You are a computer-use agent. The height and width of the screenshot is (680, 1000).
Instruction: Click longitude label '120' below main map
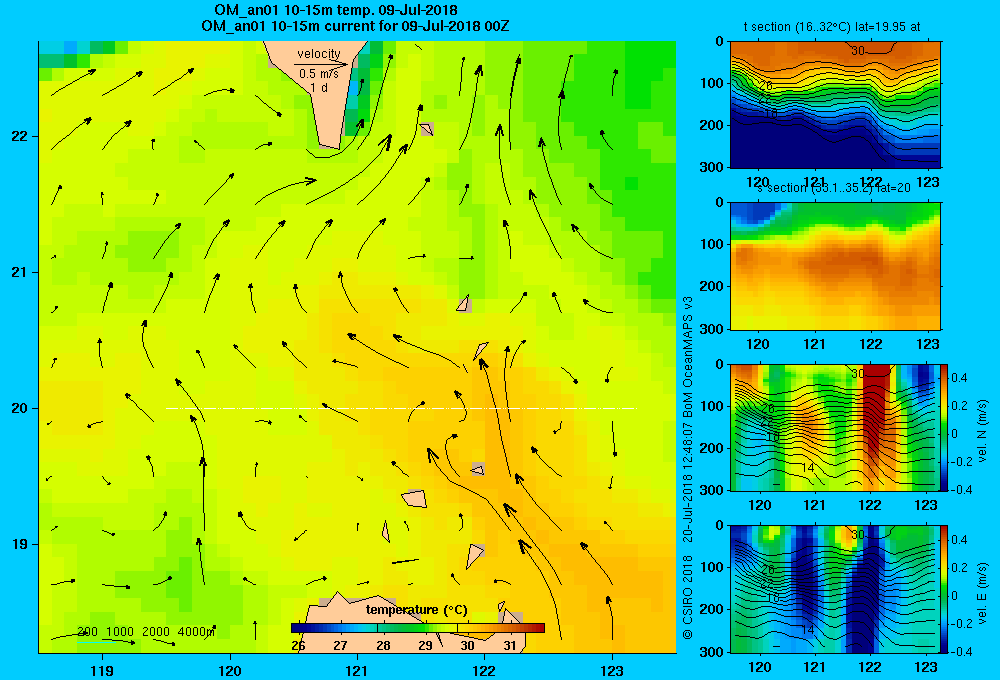pos(230,670)
